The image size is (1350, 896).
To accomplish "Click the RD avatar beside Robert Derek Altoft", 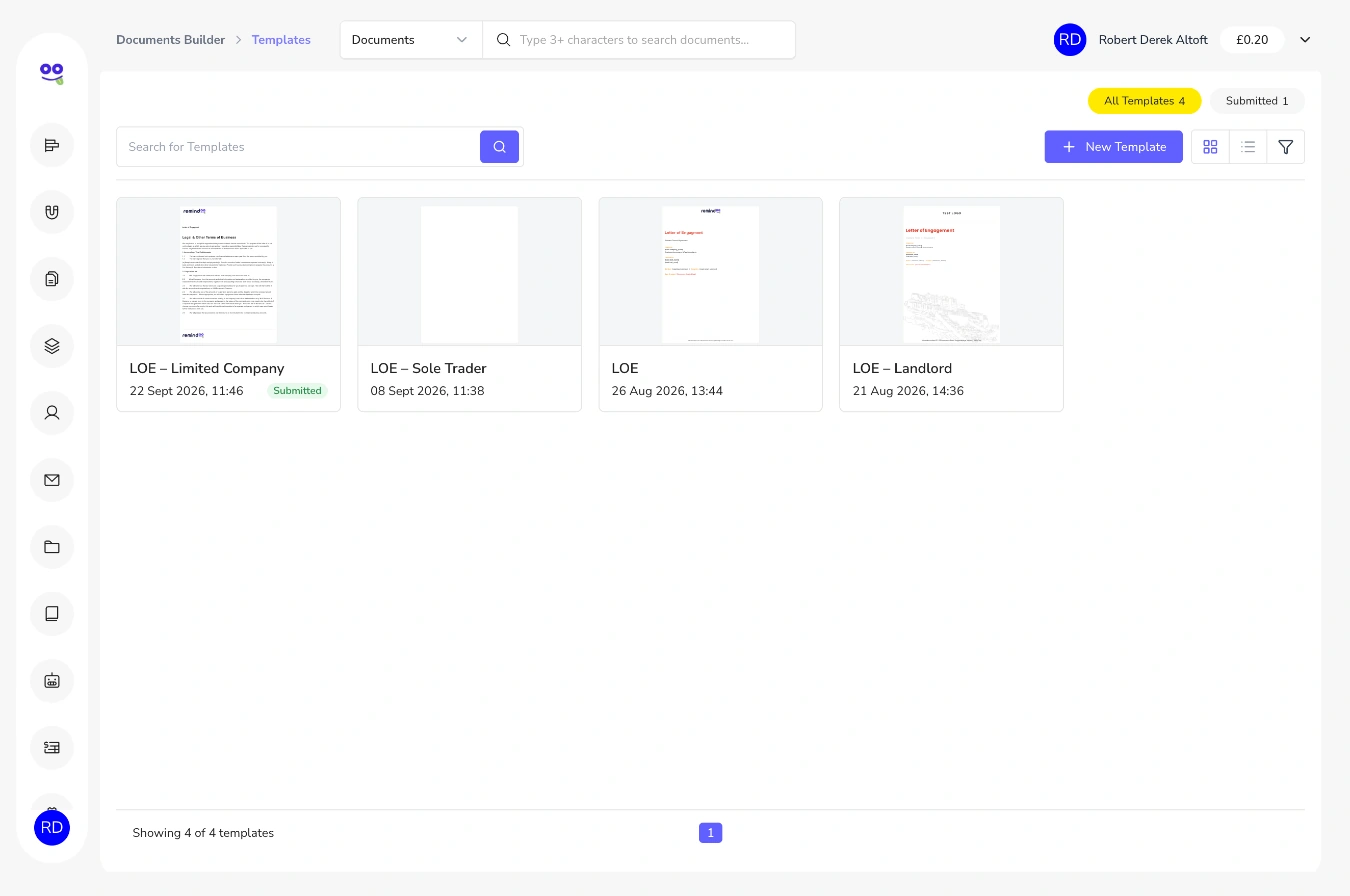I will pyautogui.click(x=1070, y=40).
